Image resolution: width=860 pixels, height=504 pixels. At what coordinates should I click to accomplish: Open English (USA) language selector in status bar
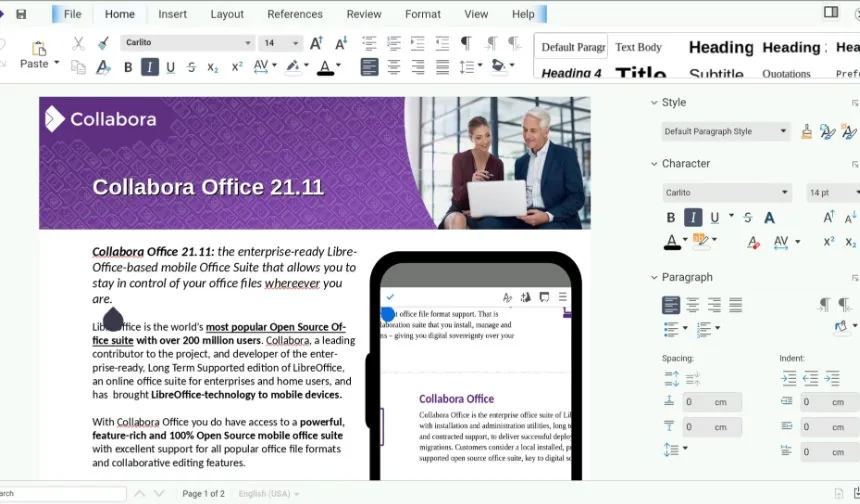(269, 494)
